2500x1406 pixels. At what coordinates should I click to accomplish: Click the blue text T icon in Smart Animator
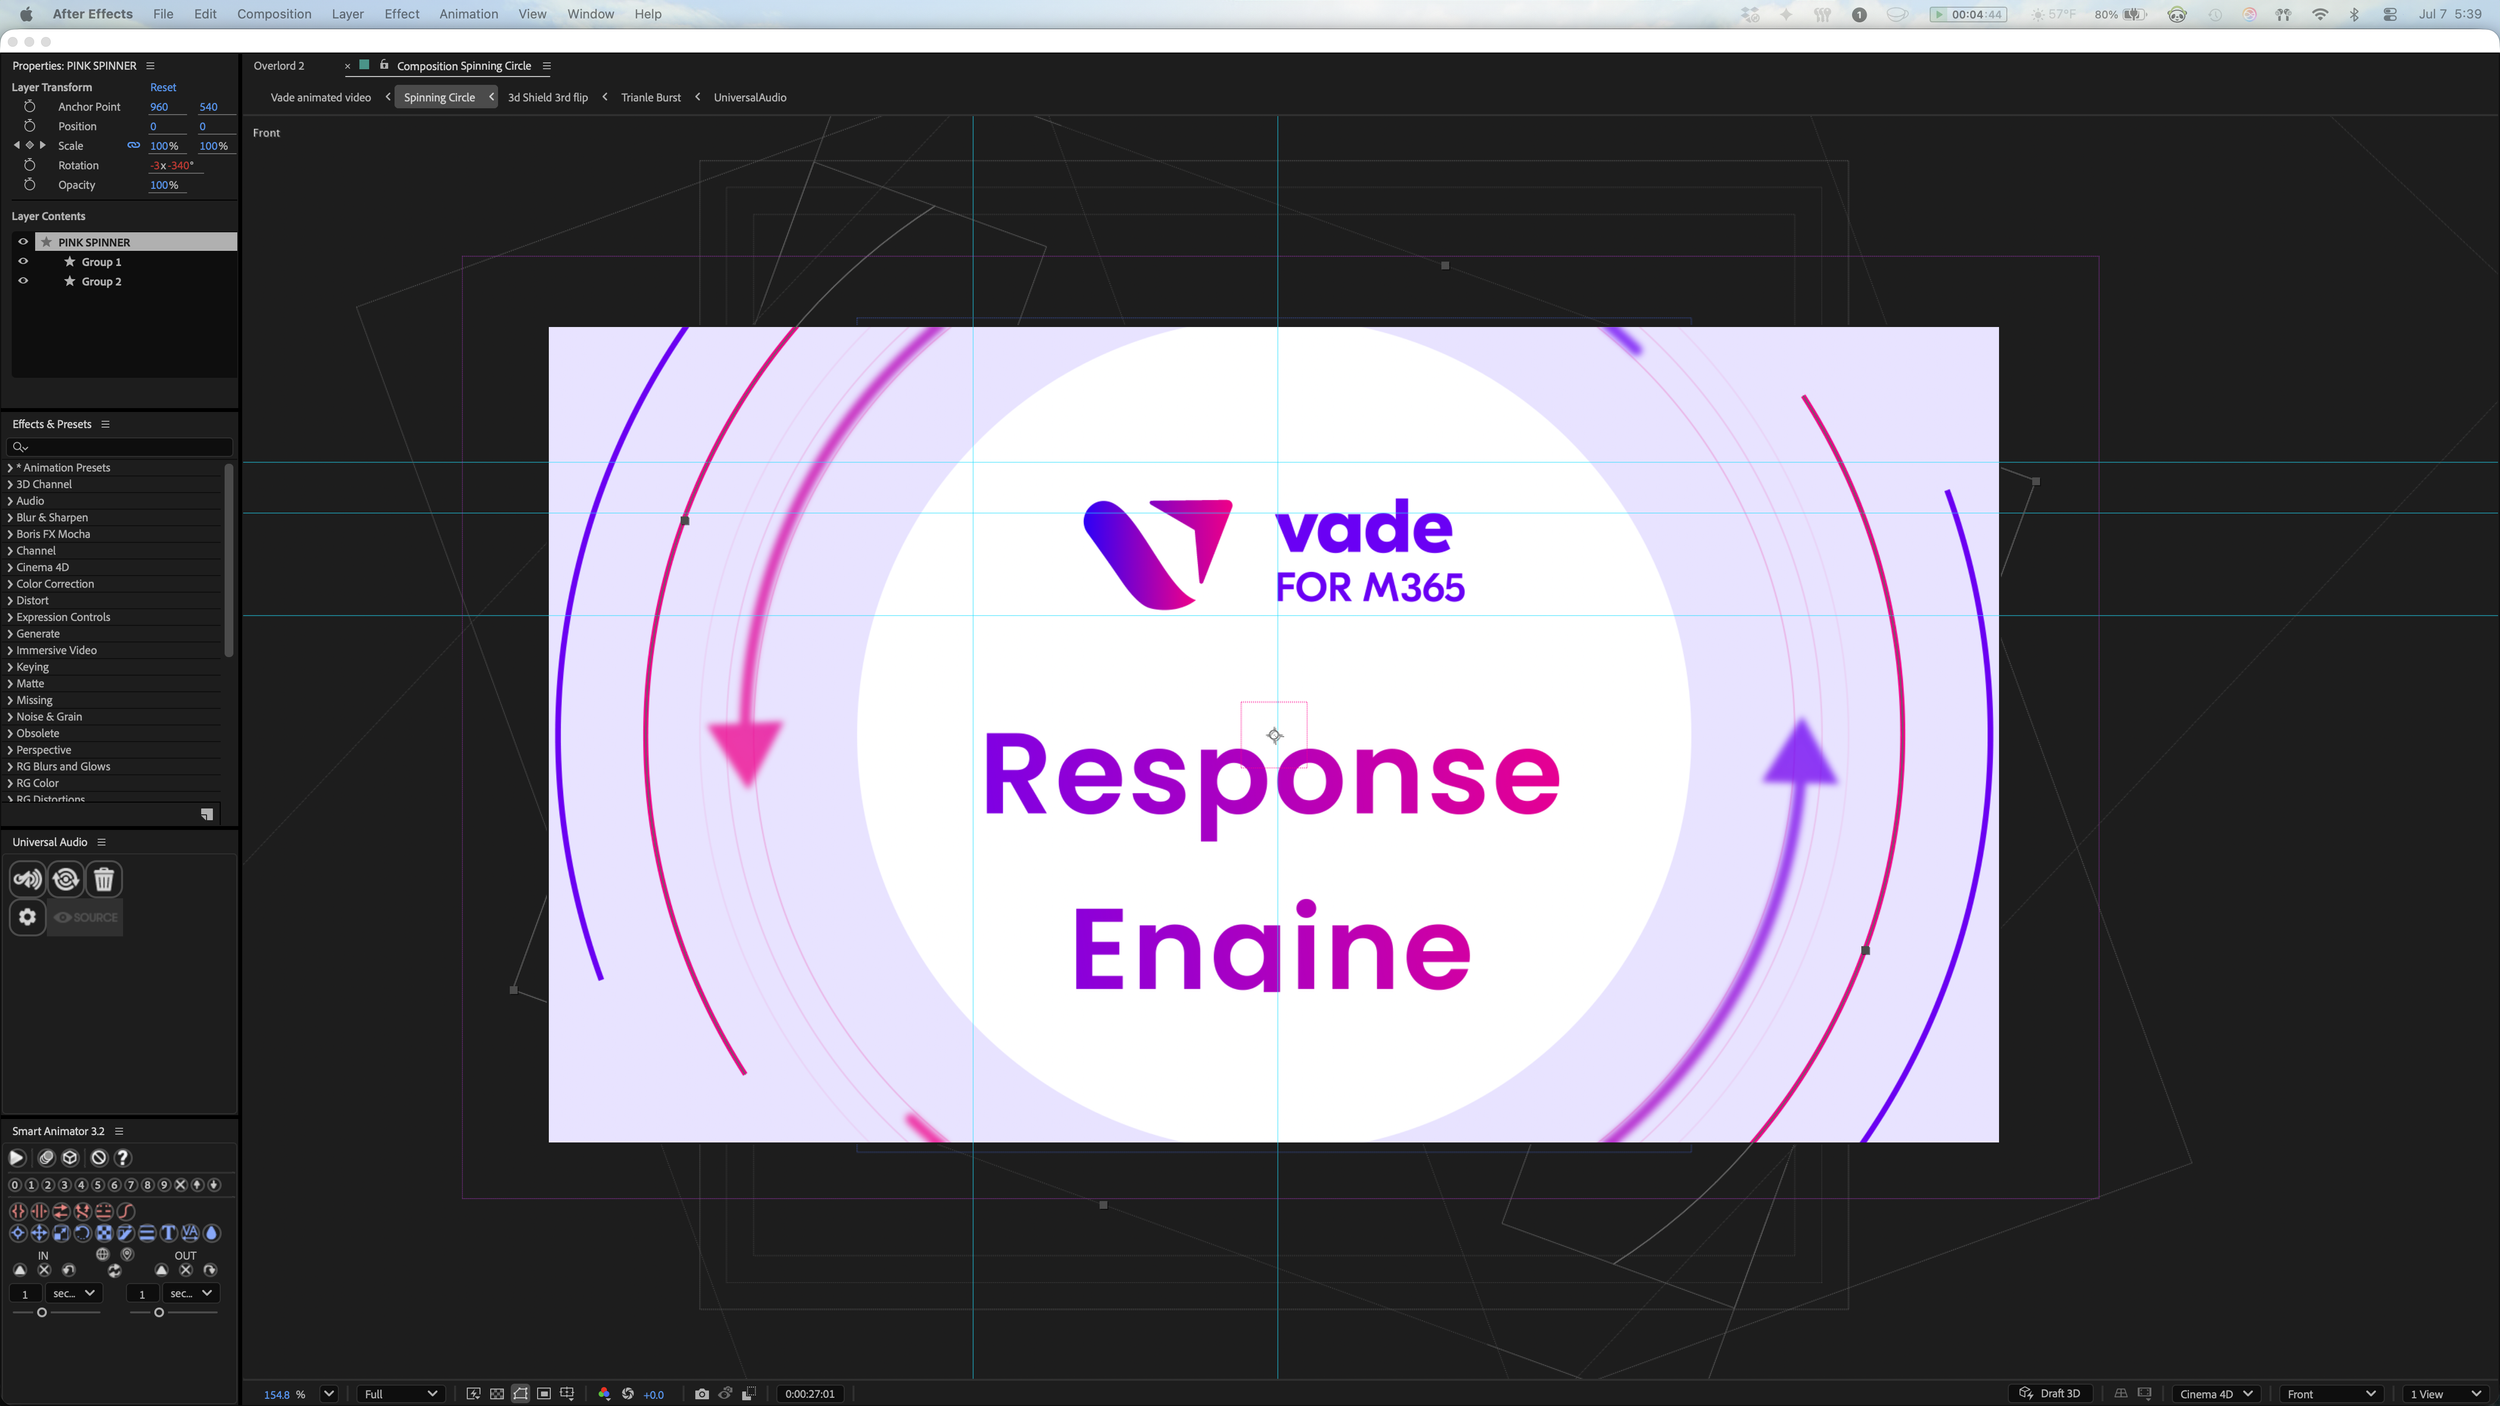(x=168, y=1233)
